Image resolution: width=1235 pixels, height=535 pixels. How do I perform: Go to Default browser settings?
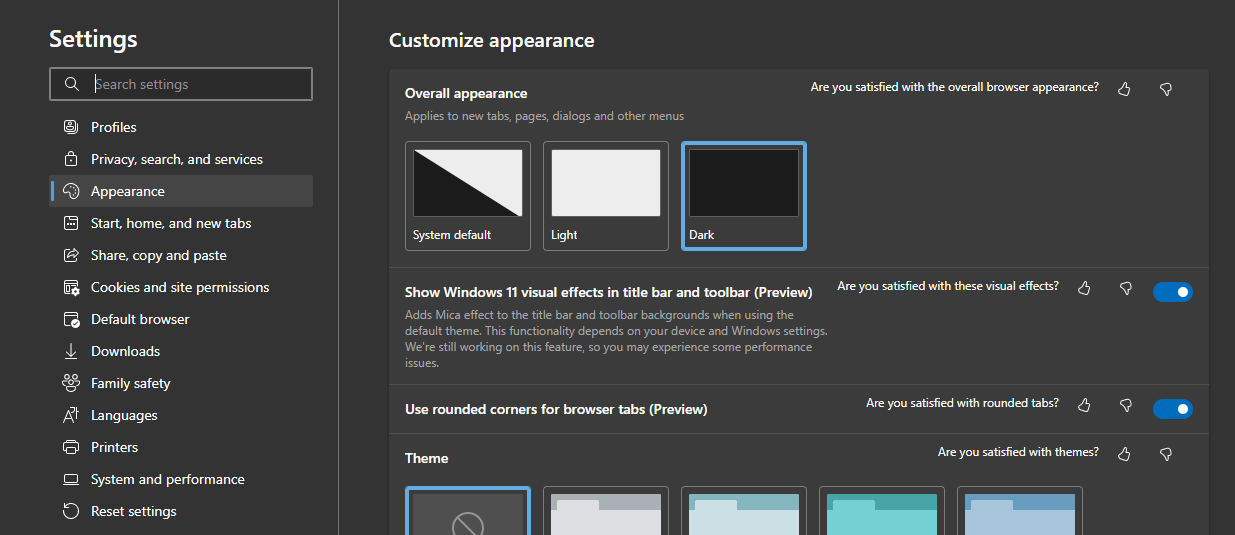181,319
